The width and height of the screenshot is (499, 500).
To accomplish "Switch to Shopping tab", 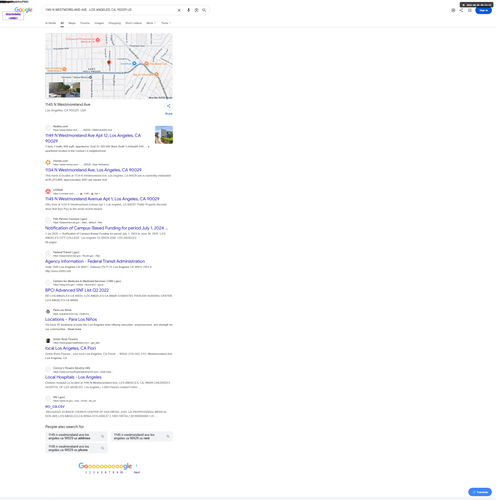I will (x=115, y=23).
